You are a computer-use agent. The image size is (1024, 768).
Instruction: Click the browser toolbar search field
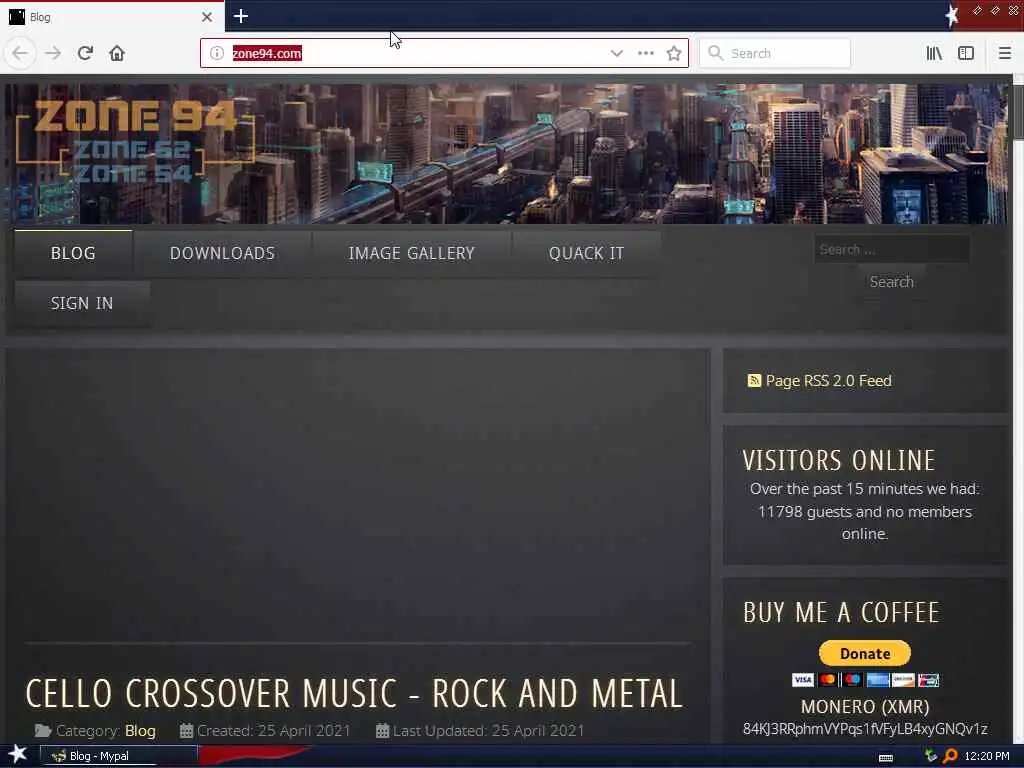click(775, 54)
